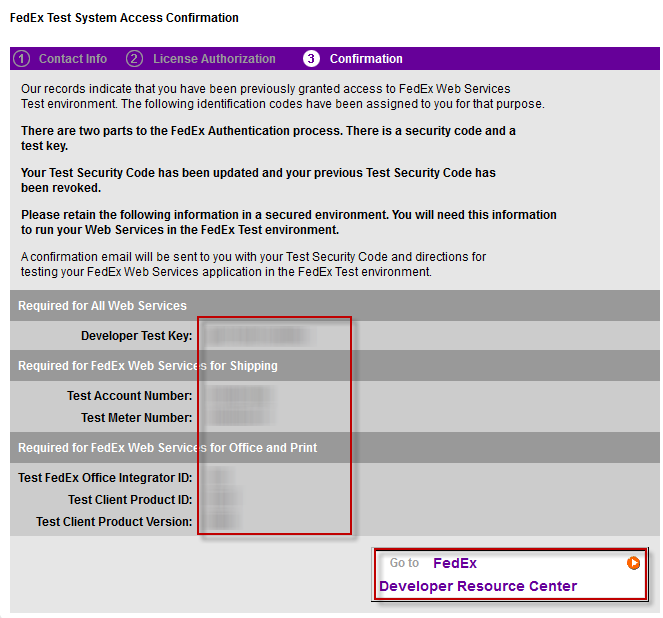The width and height of the screenshot is (663, 618).
Task: Select the Contact Info step label
Action: click(x=73, y=59)
